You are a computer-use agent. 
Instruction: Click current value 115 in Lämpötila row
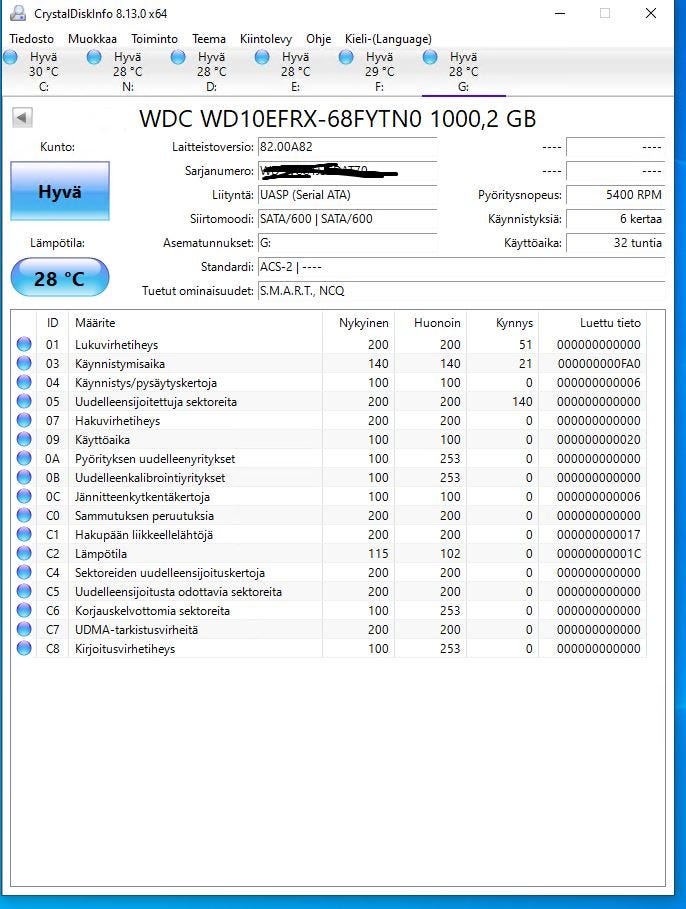tap(378, 554)
